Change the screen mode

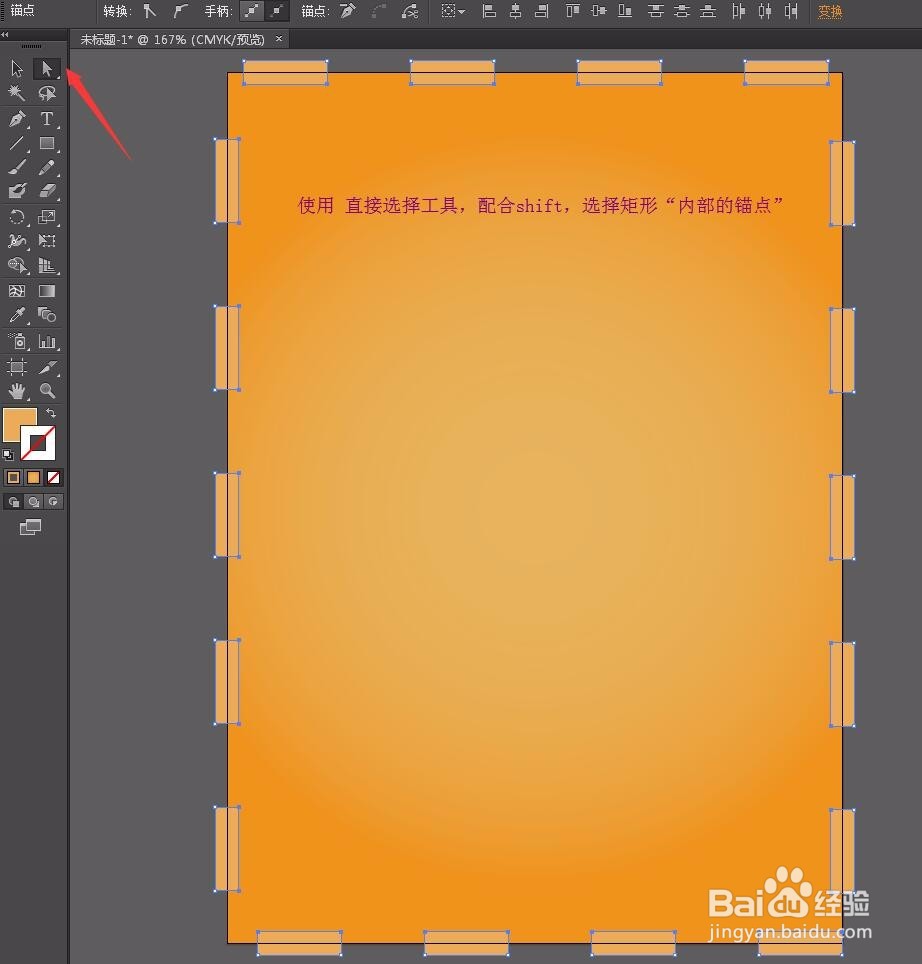[x=30, y=527]
